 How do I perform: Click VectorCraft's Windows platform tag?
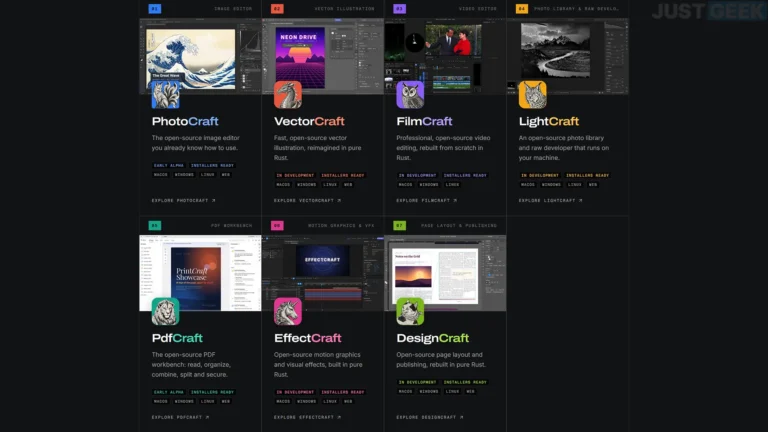coord(307,185)
